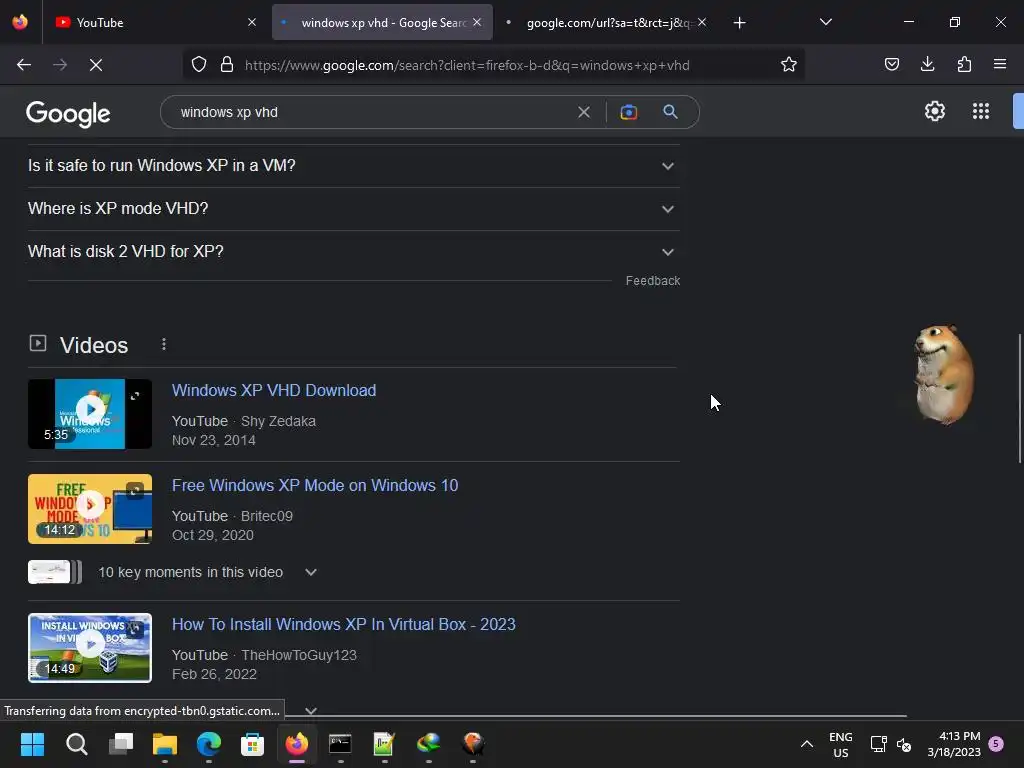Click the Feedback link
Viewport: 1024px width, 768px height.
652,281
